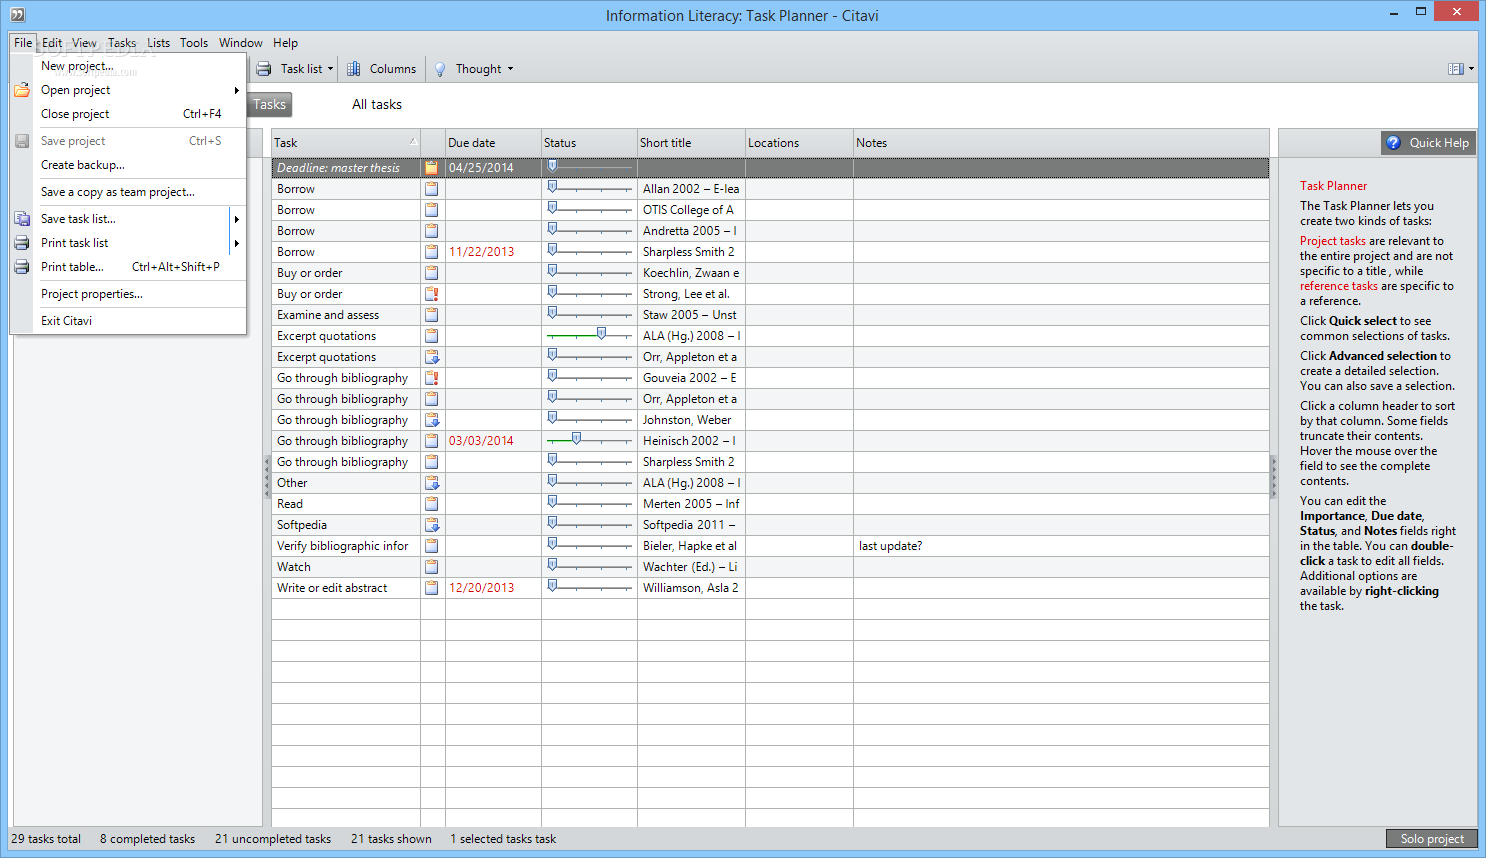Click the task icon in the Other row
This screenshot has width=1486, height=858.
(431, 483)
